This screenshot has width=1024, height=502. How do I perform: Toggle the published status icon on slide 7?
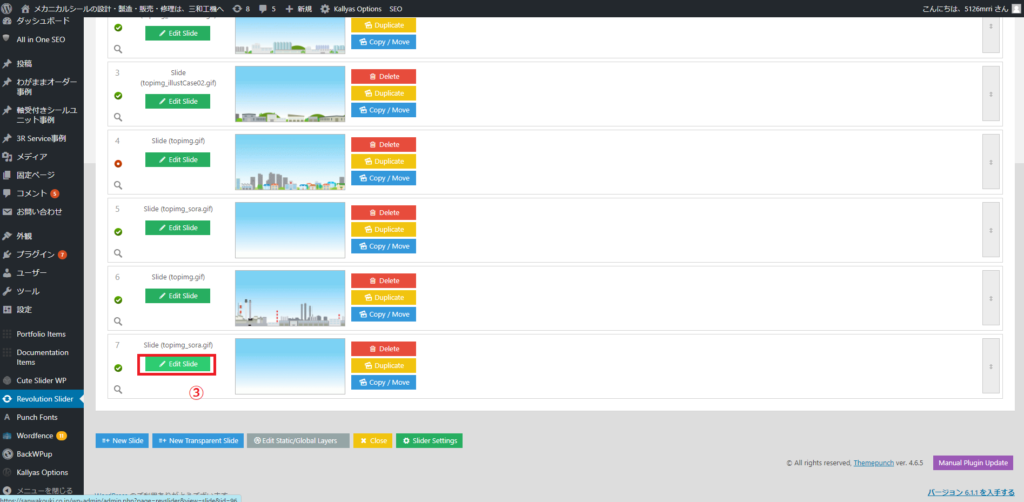118,367
